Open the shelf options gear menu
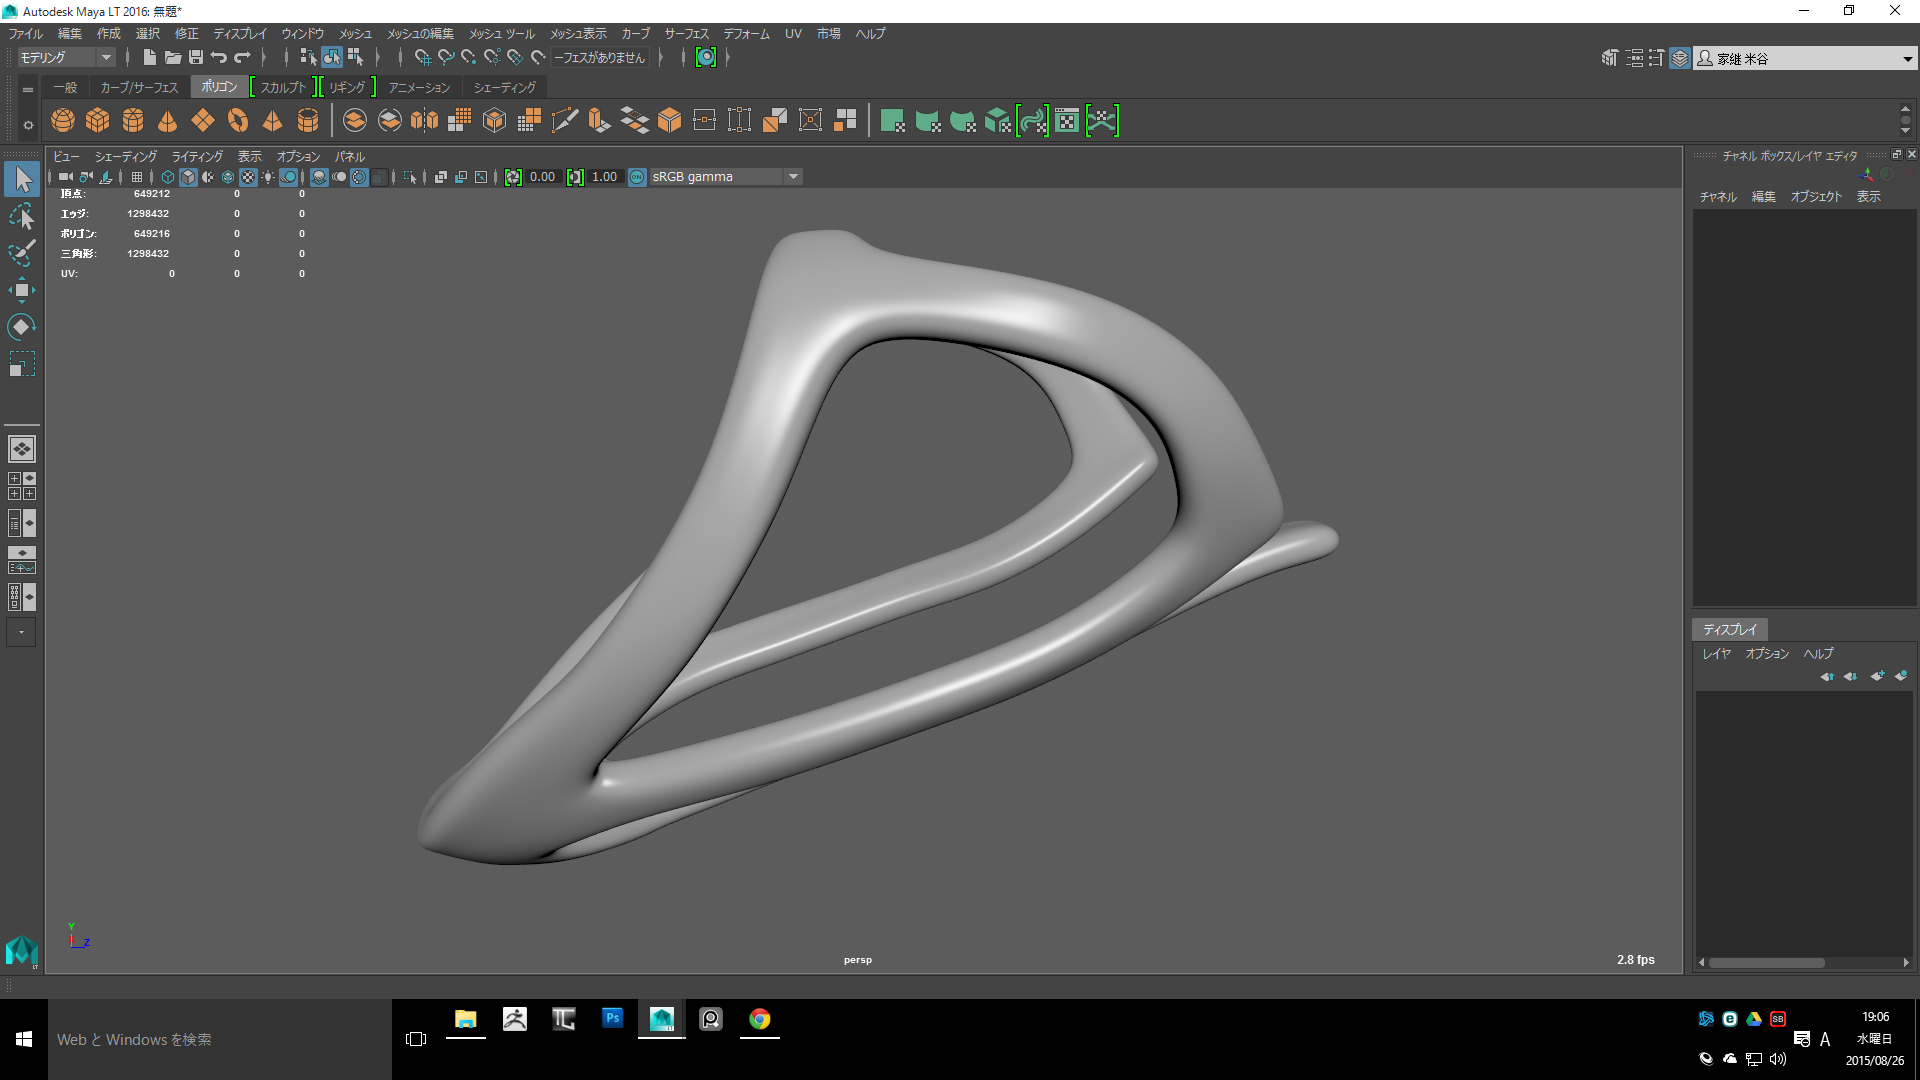The width and height of the screenshot is (1920, 1080). tap(28, 126)
